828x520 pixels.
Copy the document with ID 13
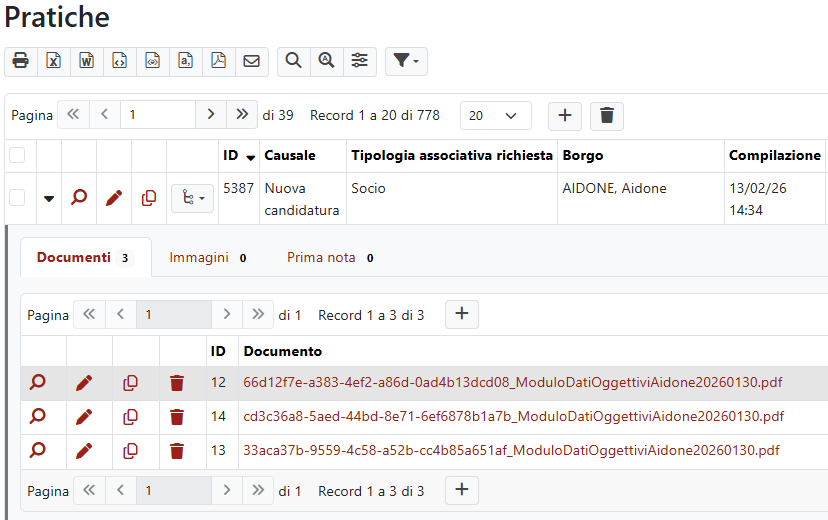click(130, 451)
